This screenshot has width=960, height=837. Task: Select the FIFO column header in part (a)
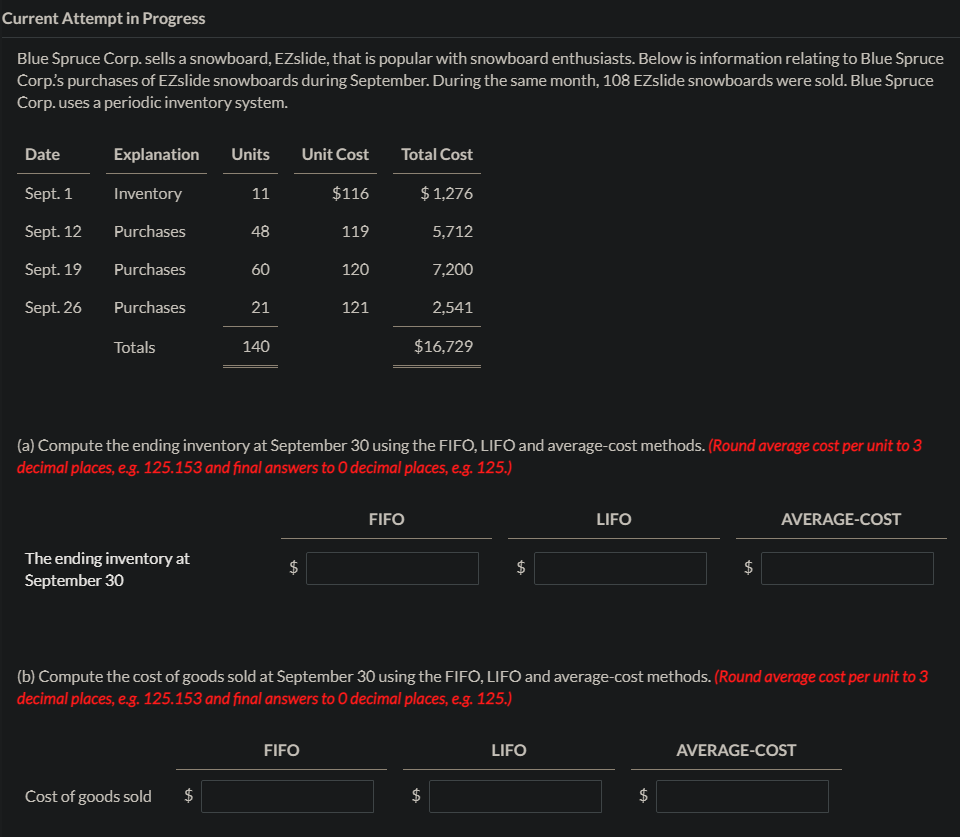pyautogui.click(x=386, y=519)
